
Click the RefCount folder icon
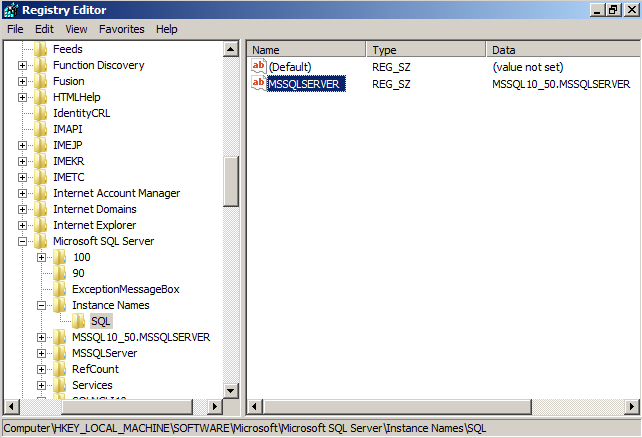[59, 369]
